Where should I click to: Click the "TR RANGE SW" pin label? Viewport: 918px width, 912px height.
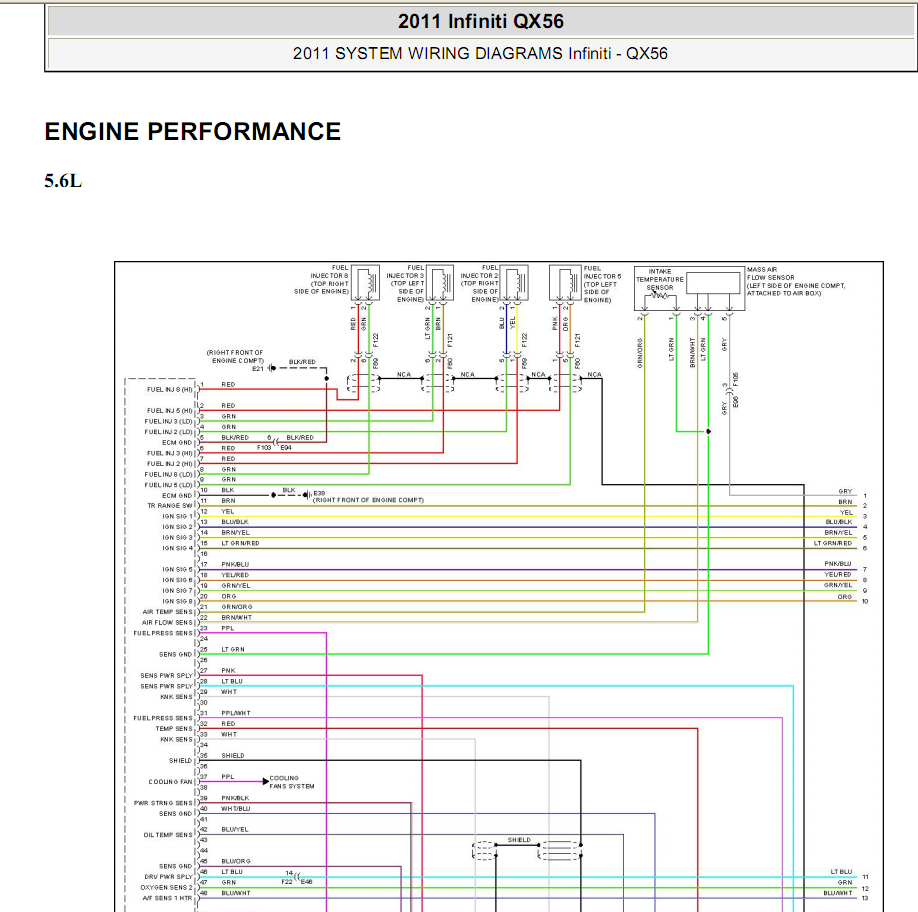click(170, 506)
